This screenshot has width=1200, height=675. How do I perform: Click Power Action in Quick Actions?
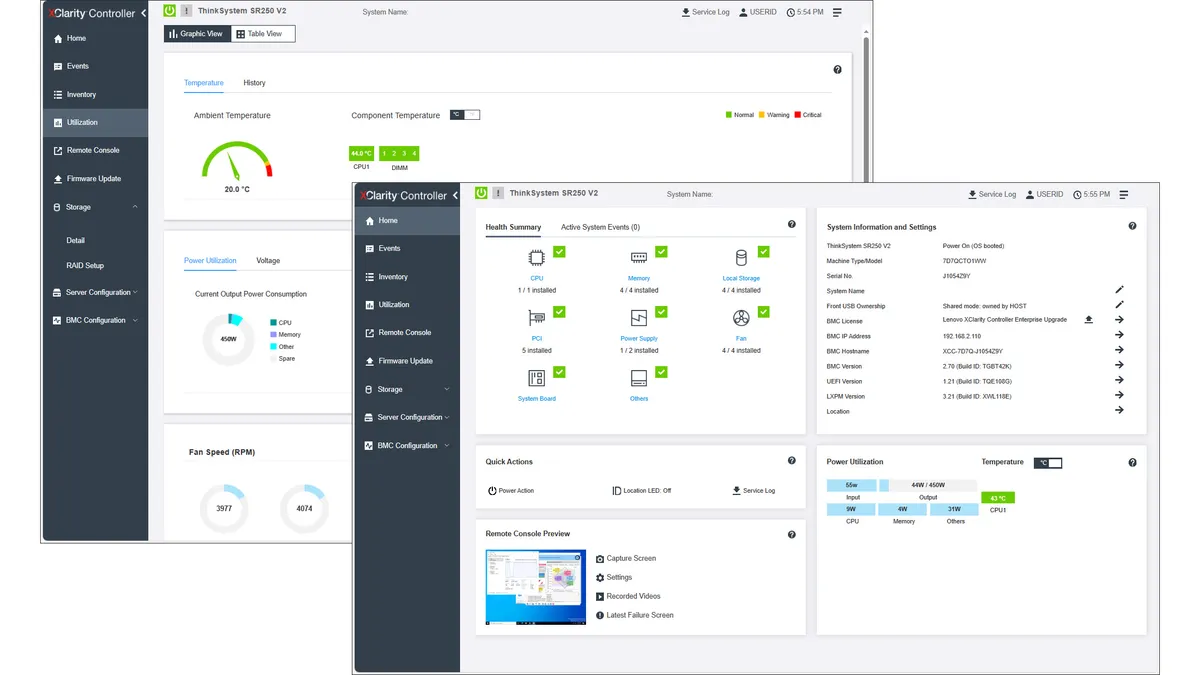[510, 491]
